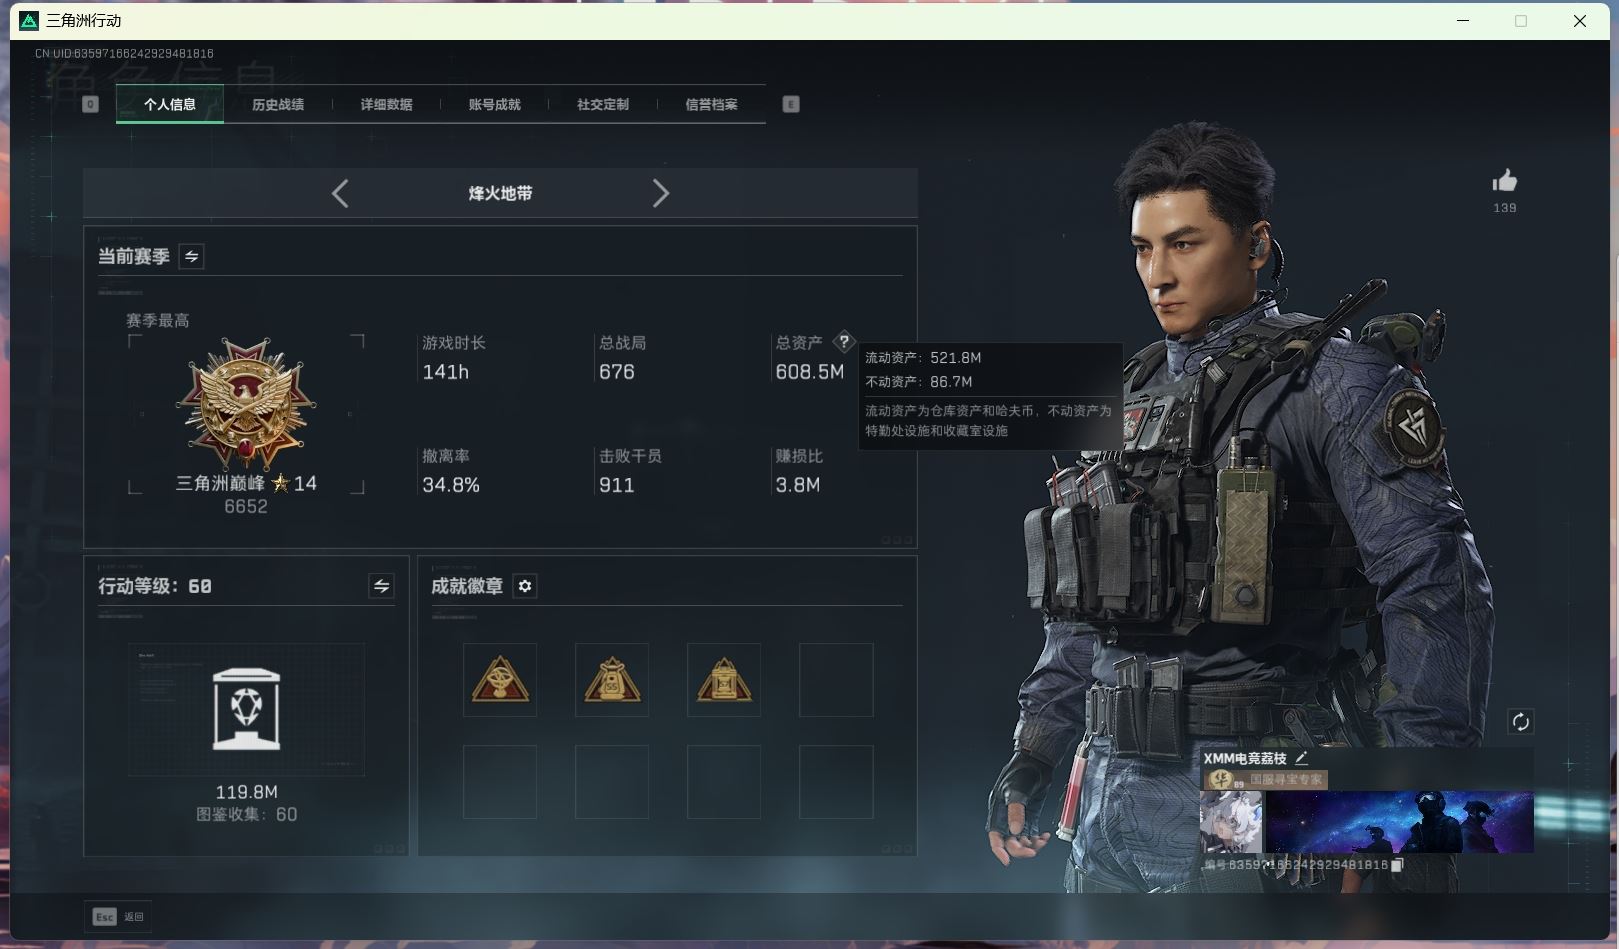Switch to the 历史战绩 tab
The image size is (1619, 949).
(x=278, y=105)
